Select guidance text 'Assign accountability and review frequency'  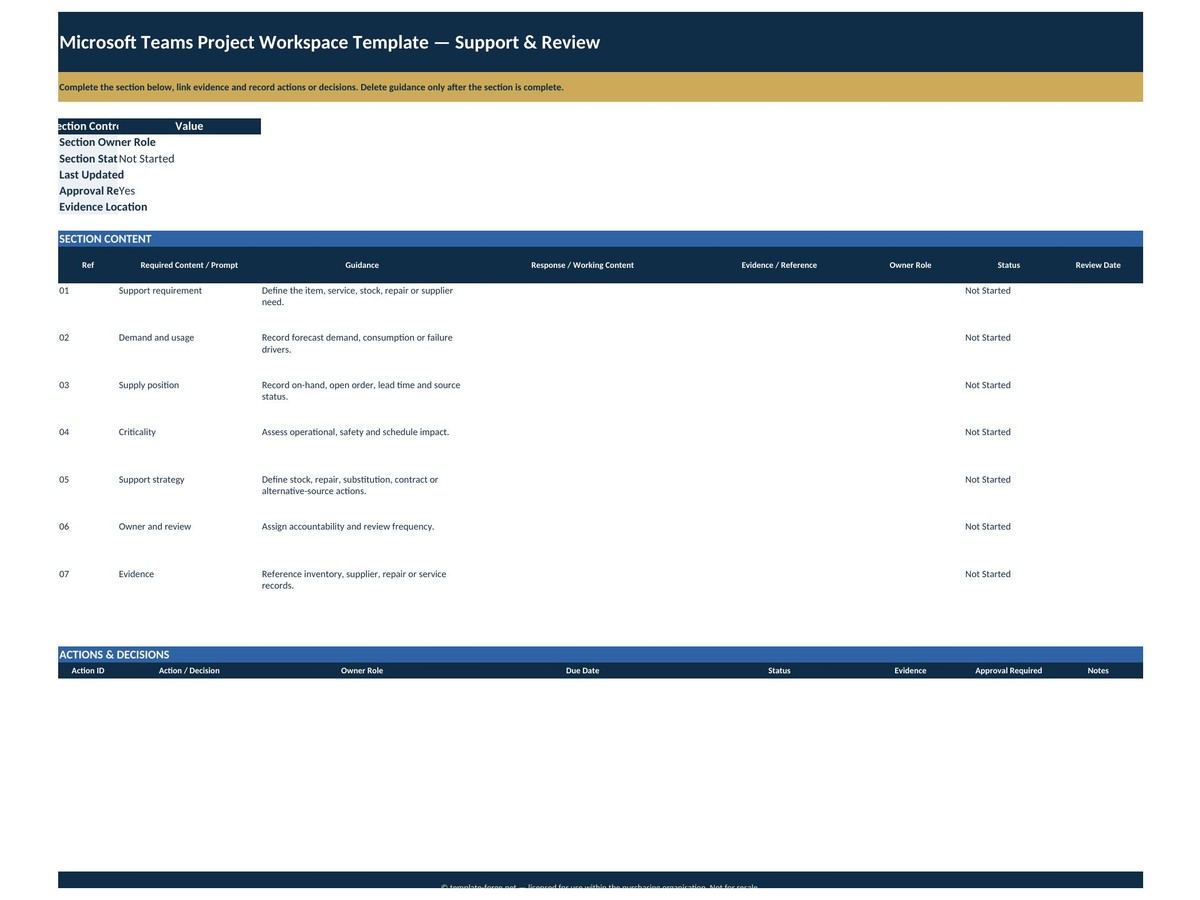coord(348,527)
